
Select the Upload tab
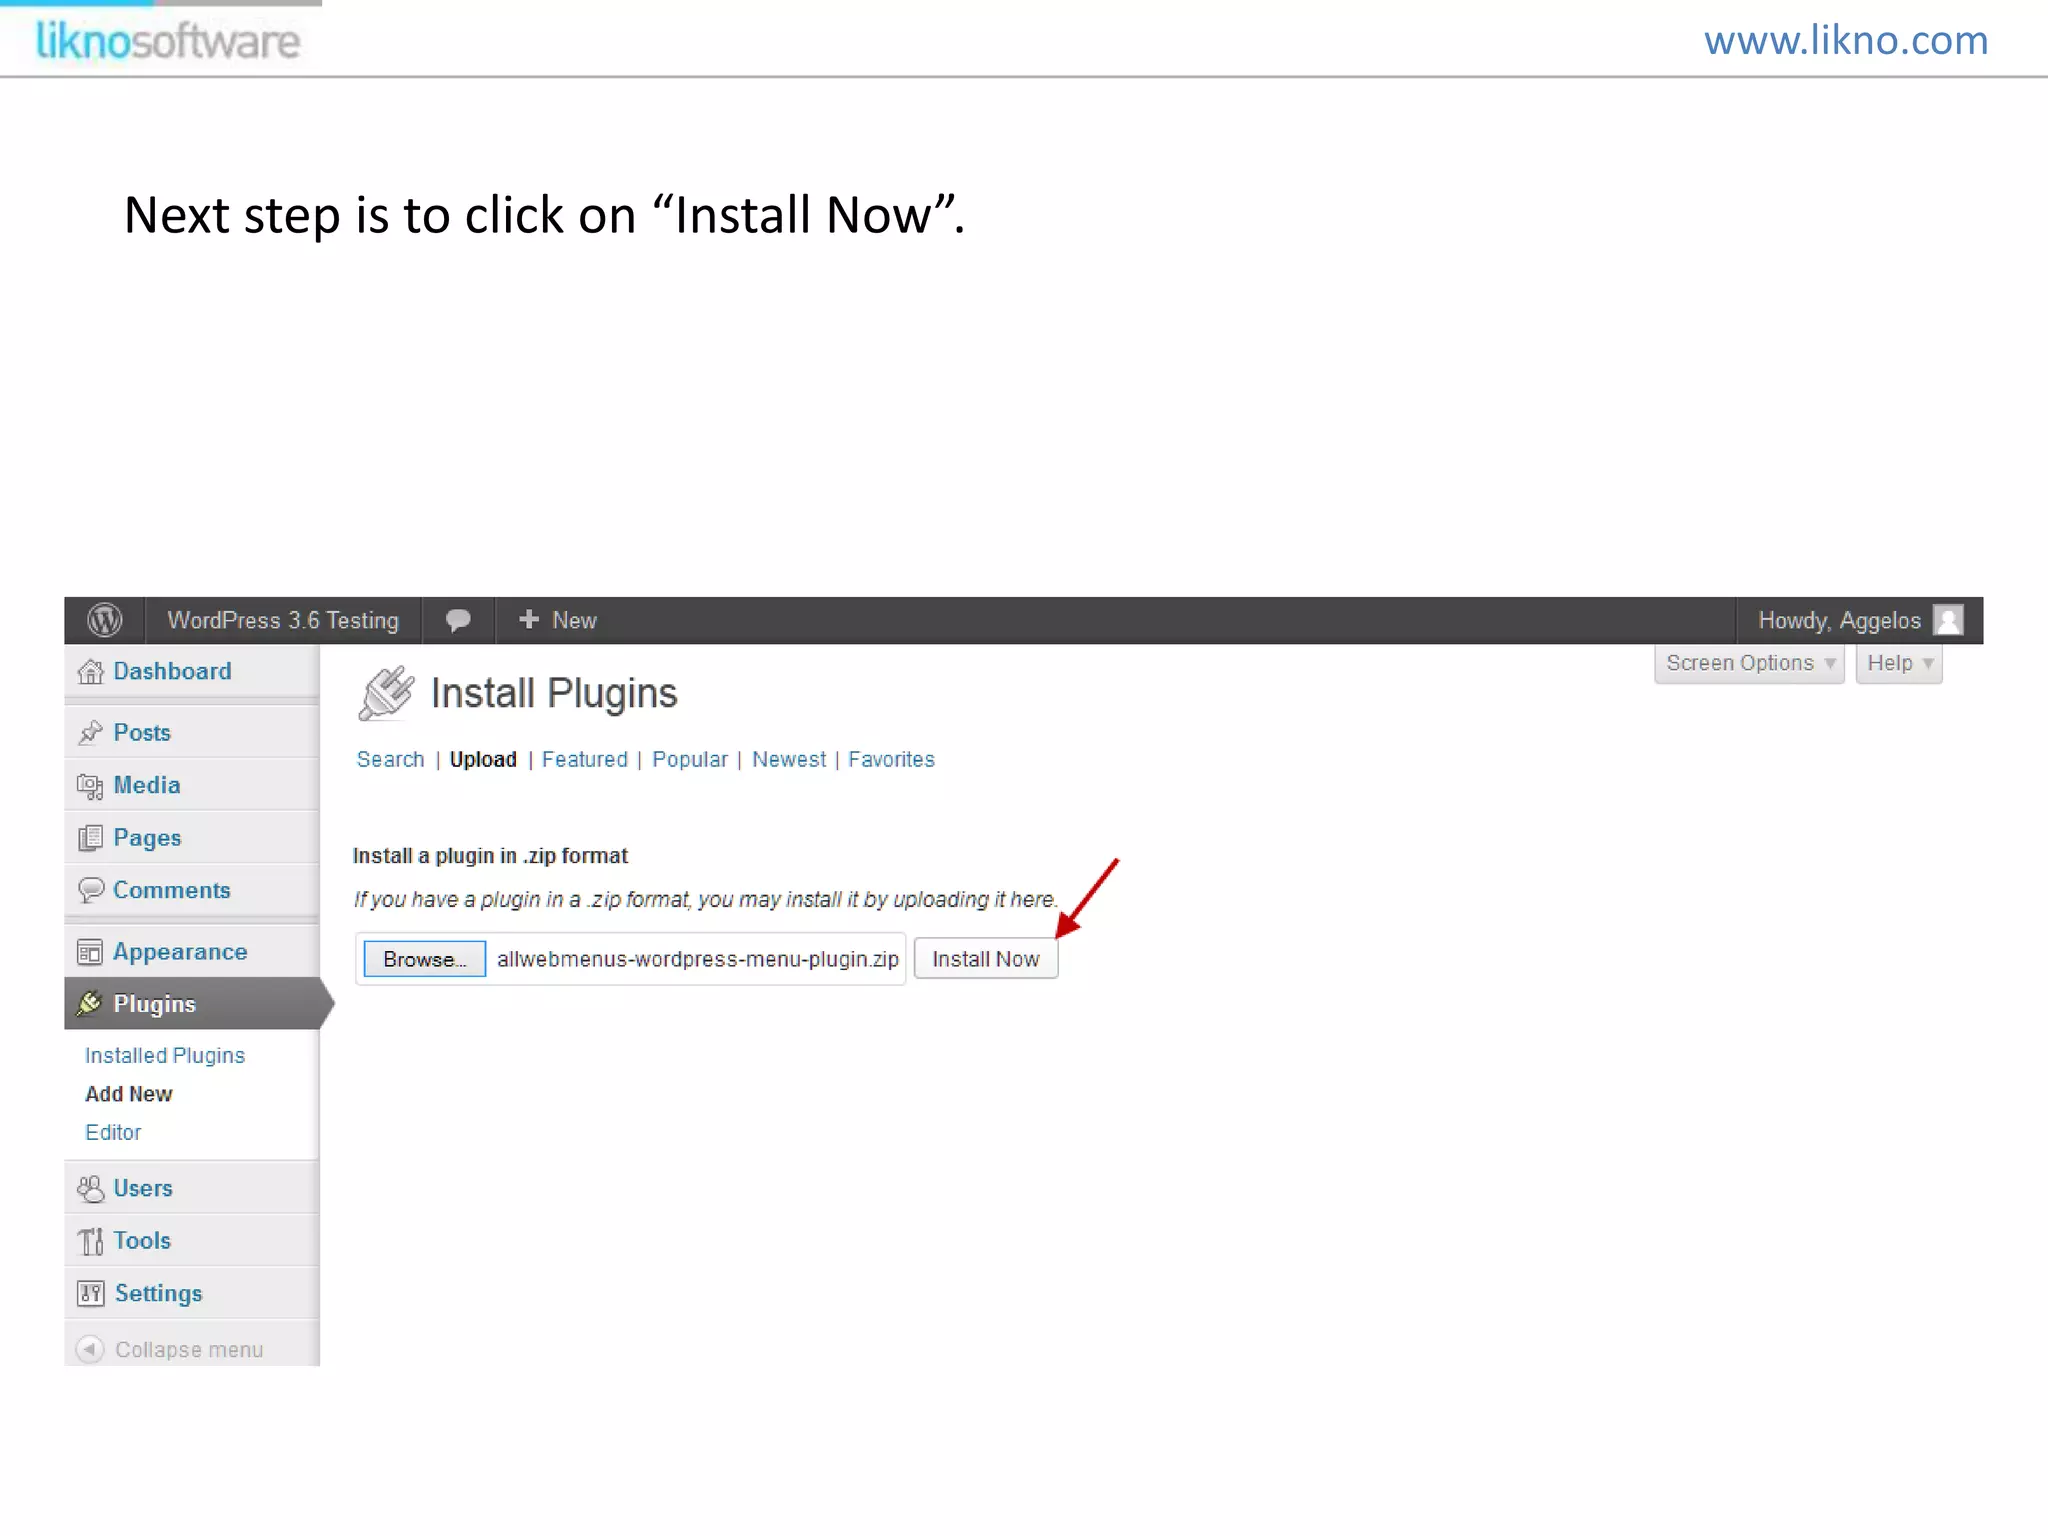483,759
